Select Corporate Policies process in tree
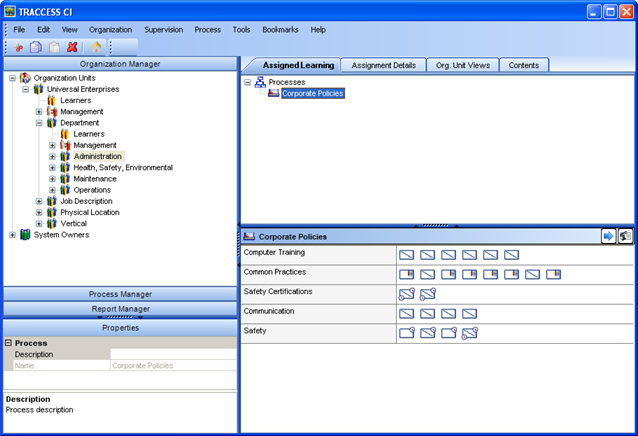The height and width of the screenshot is (436, 638). [312, 93]
